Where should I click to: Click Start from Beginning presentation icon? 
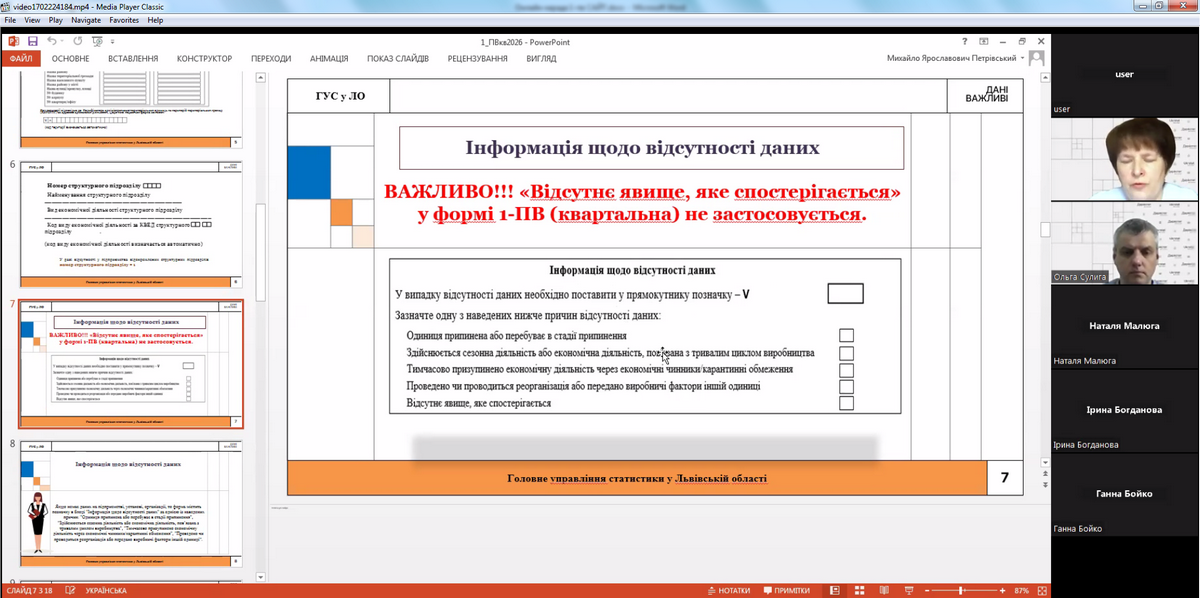[x=97, y=40]
